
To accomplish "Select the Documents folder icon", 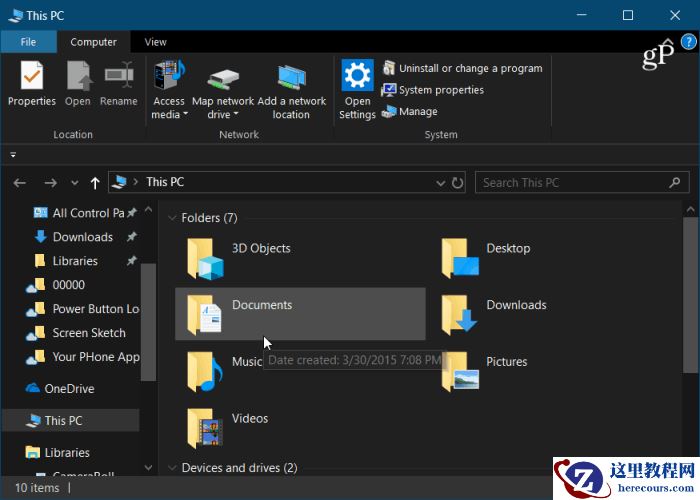I will pyautogui.click(x=204, y=315).
